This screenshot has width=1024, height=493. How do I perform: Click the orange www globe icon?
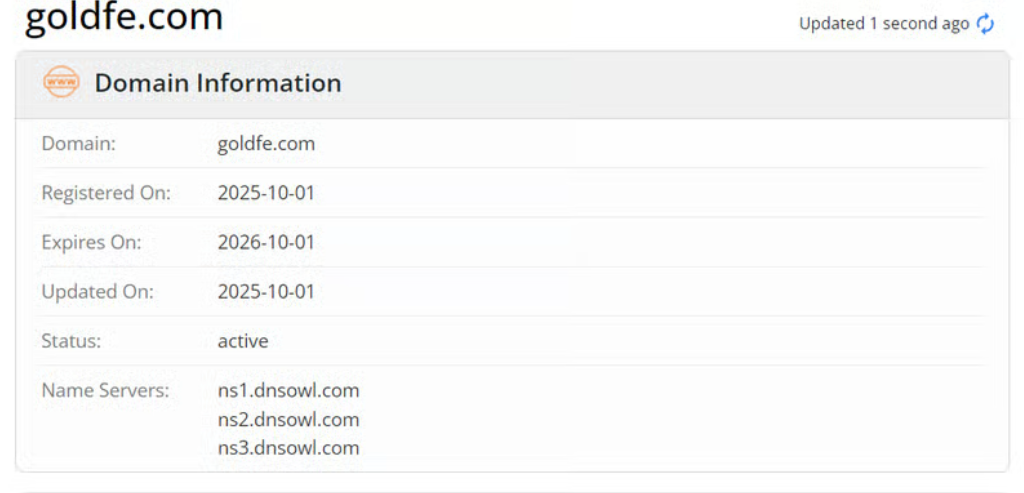point(61,83)
